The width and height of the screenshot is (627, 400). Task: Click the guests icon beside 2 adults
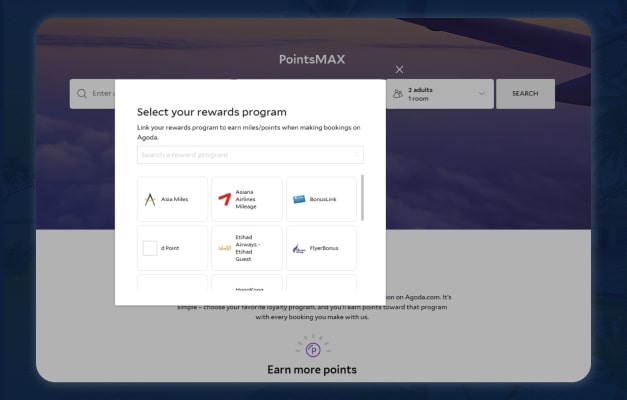pos(398,93)
